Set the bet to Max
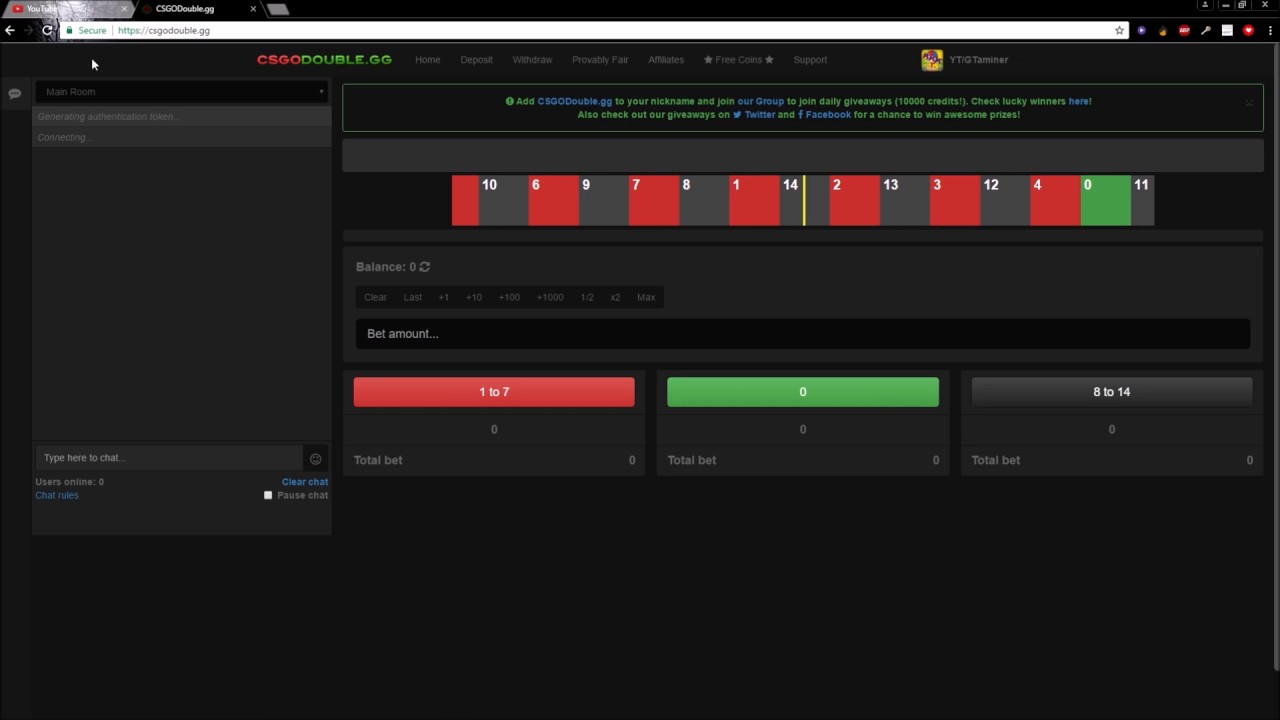 click(x=646, y=297)
